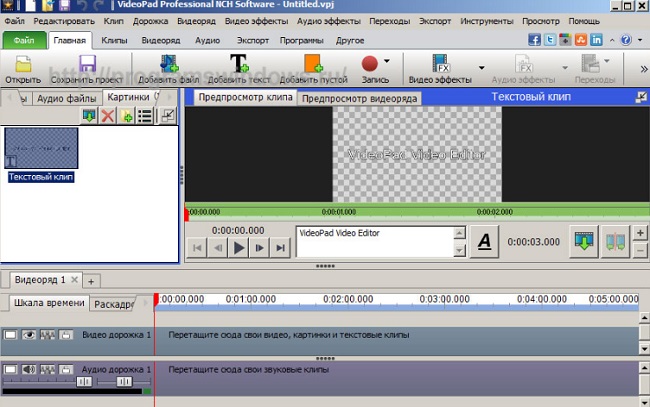This screenshot has width=650, height=407.
Task: Switch to the Sequence preview tab
Action: [x=360, y=98]
